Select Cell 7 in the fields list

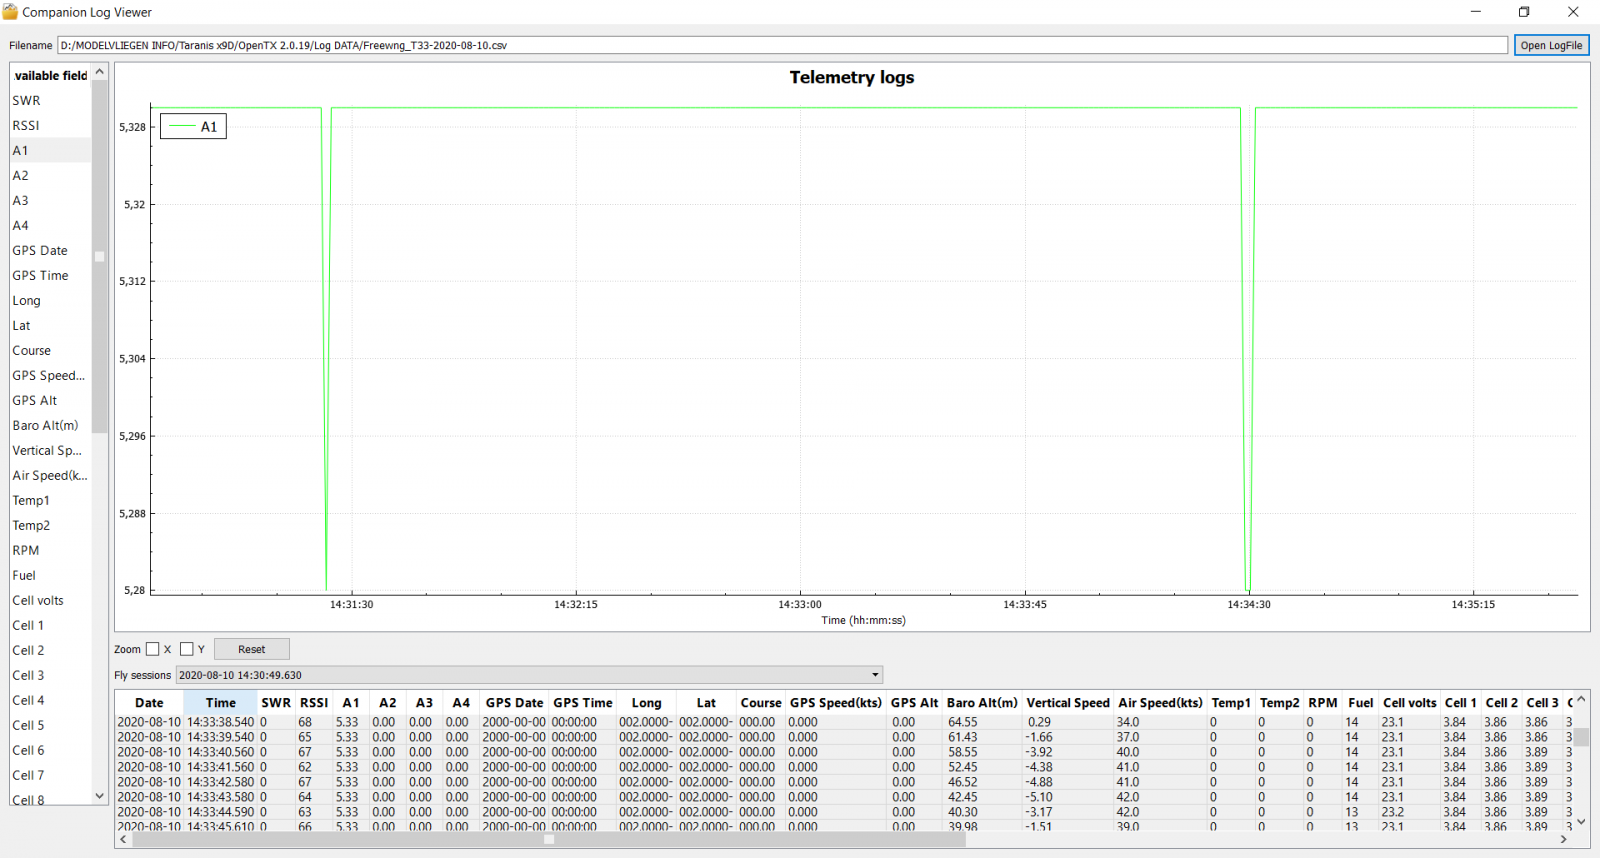pos(50,775)
